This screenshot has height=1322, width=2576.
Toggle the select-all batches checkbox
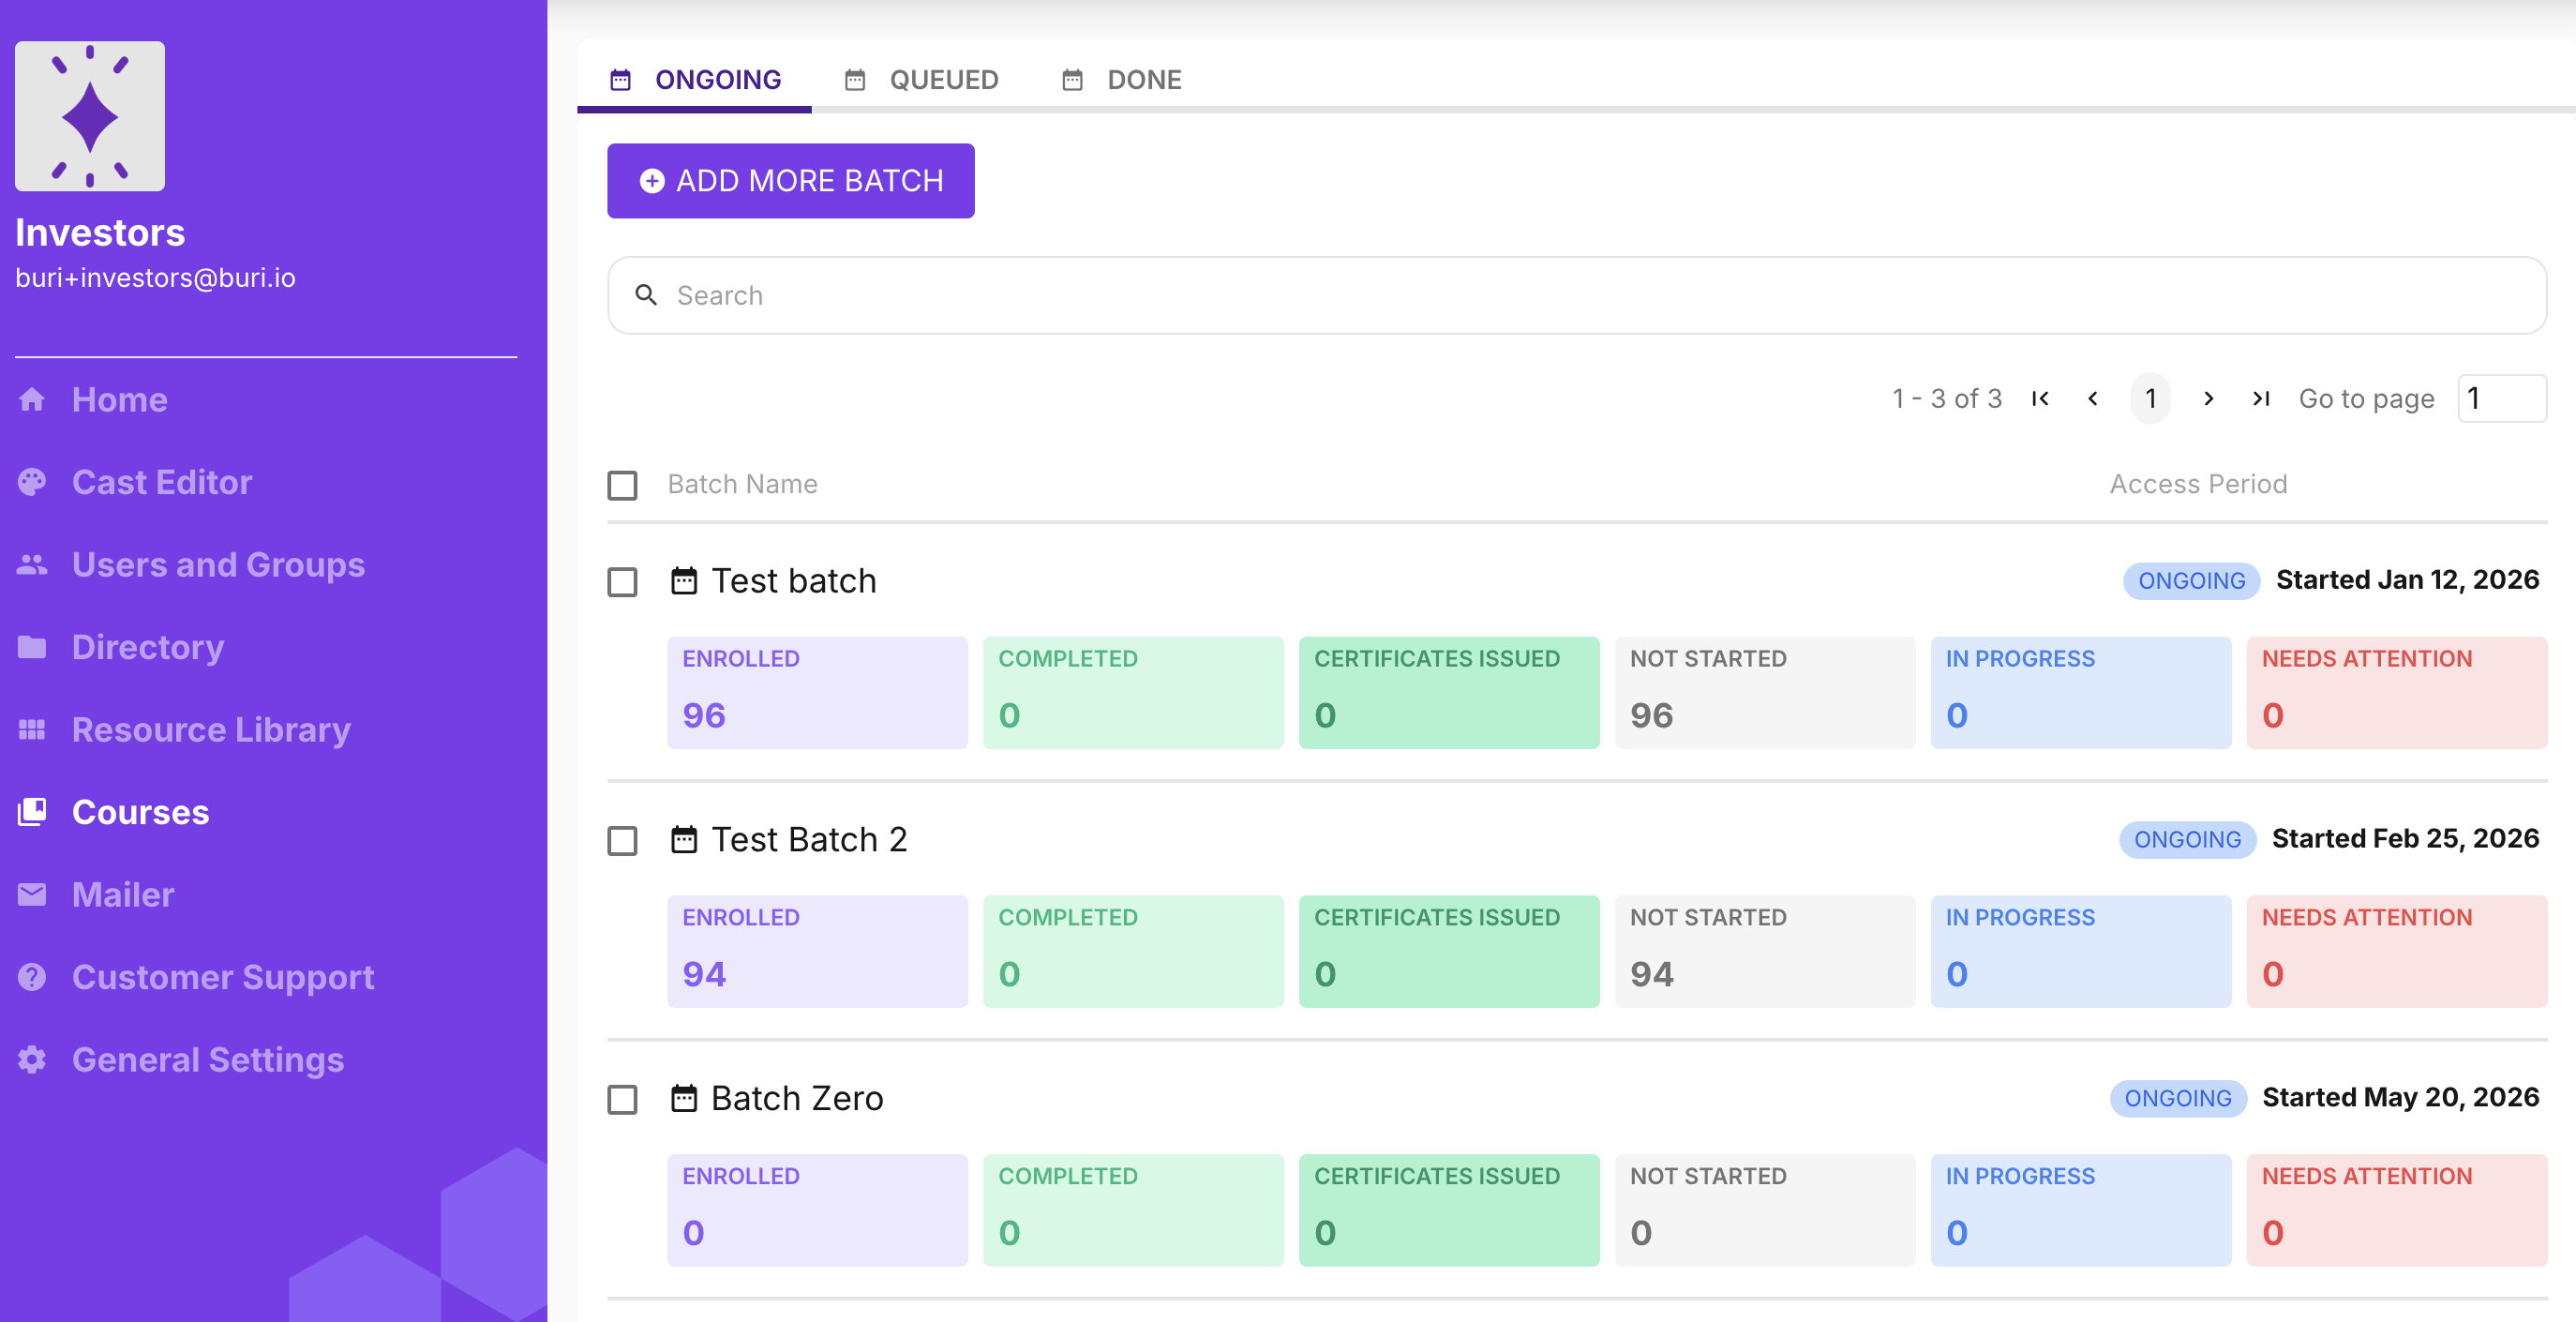pos(623,485)
